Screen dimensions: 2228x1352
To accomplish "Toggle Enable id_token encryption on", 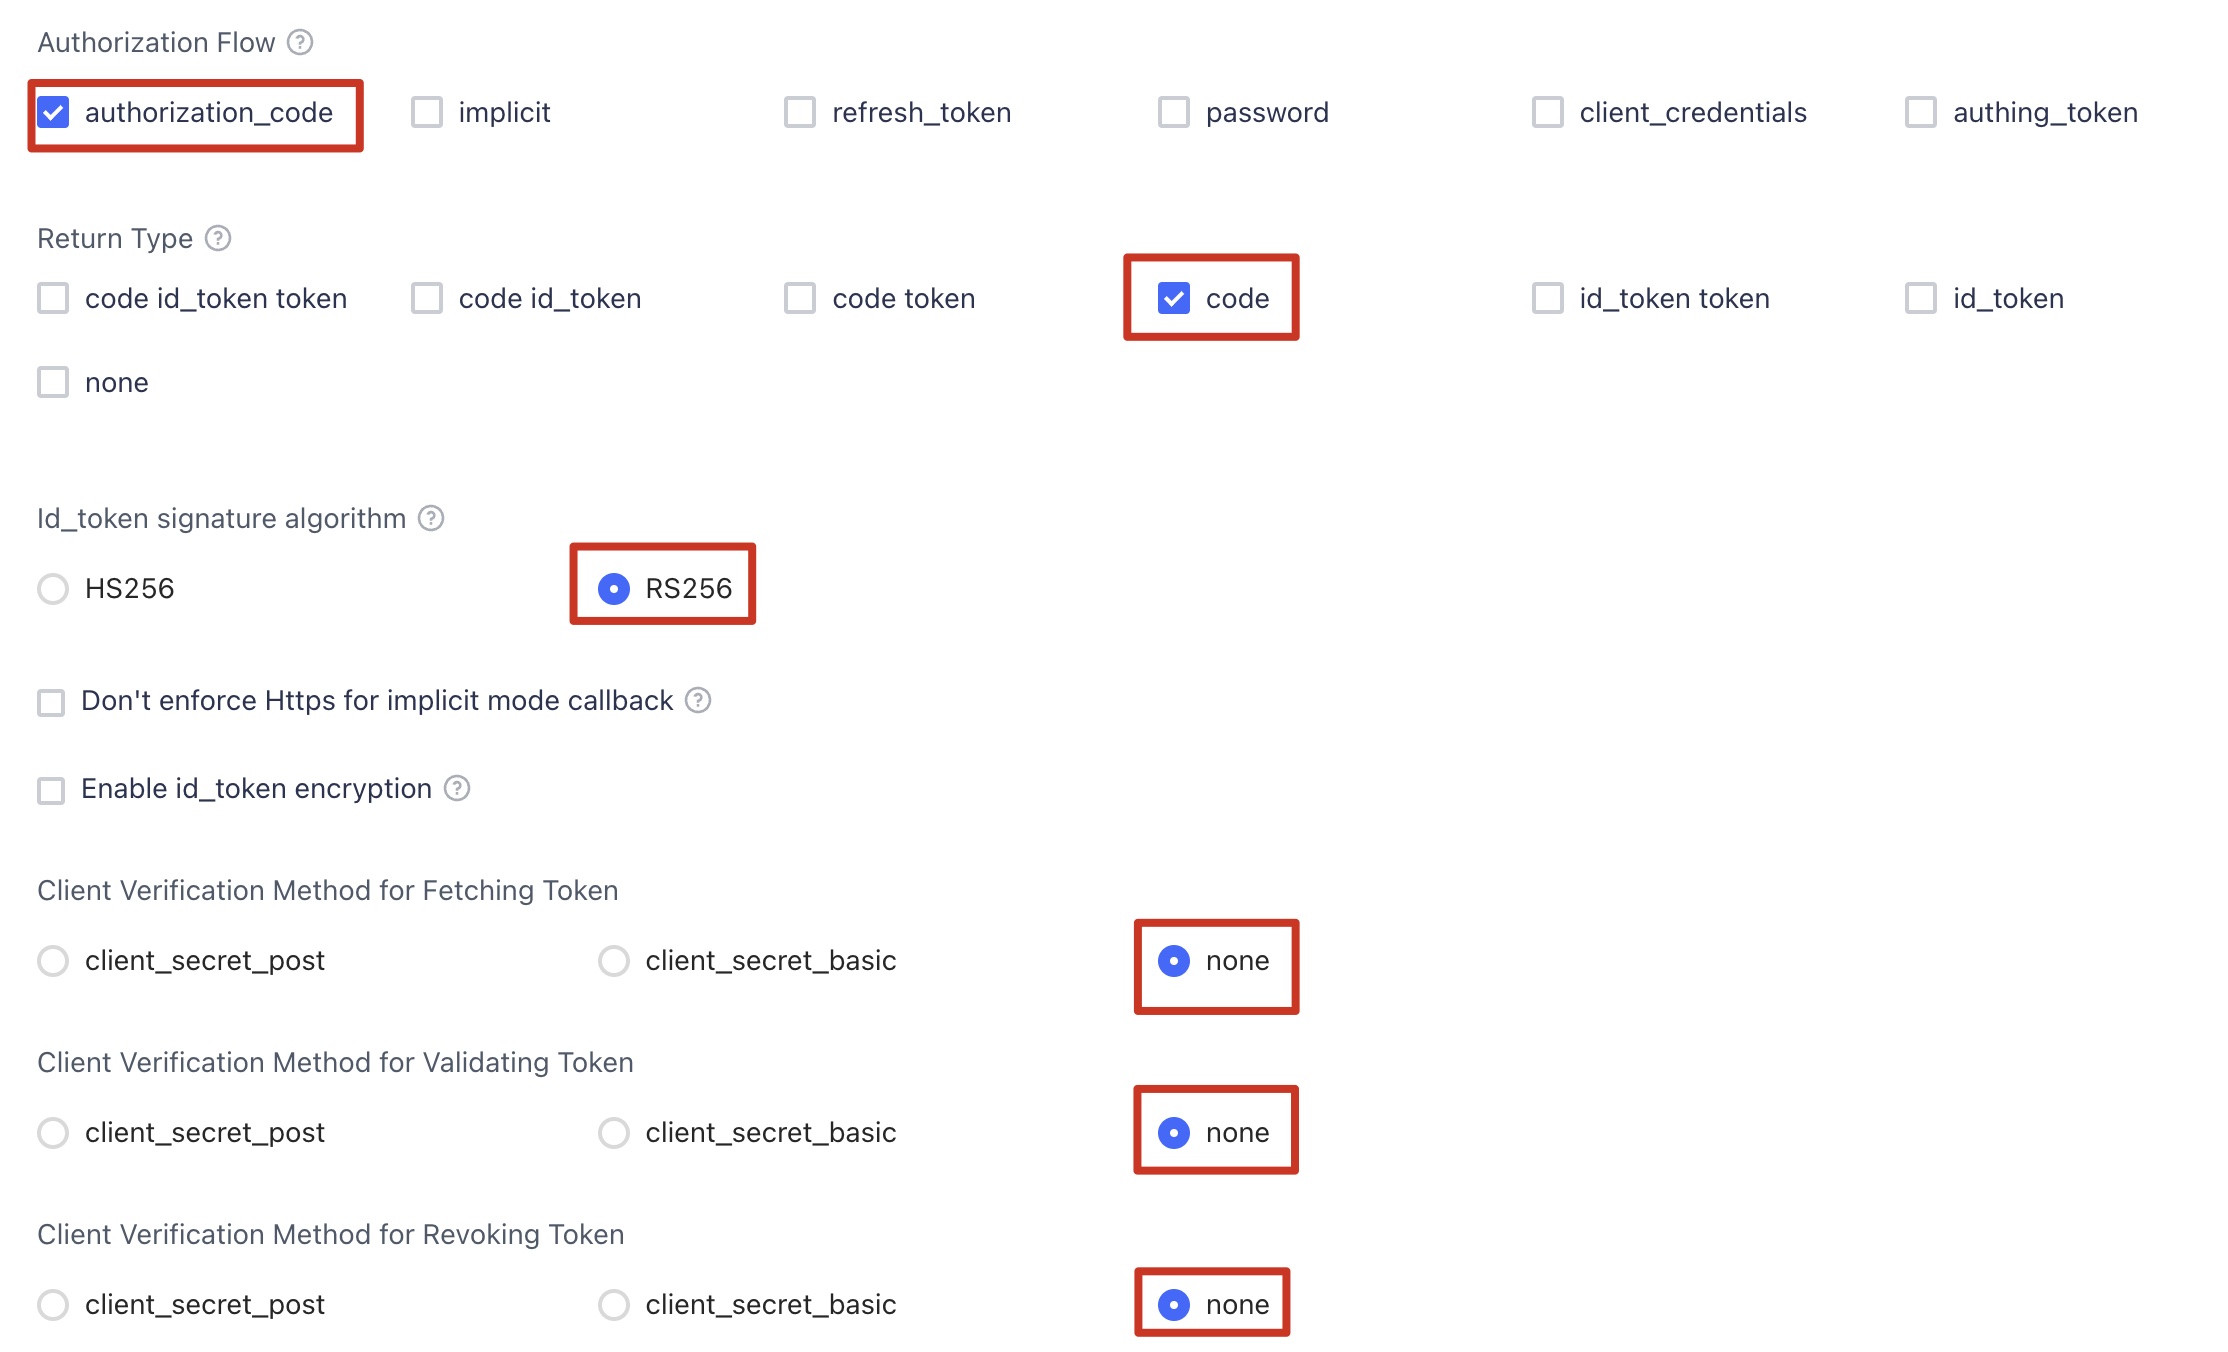I will 50,789.
